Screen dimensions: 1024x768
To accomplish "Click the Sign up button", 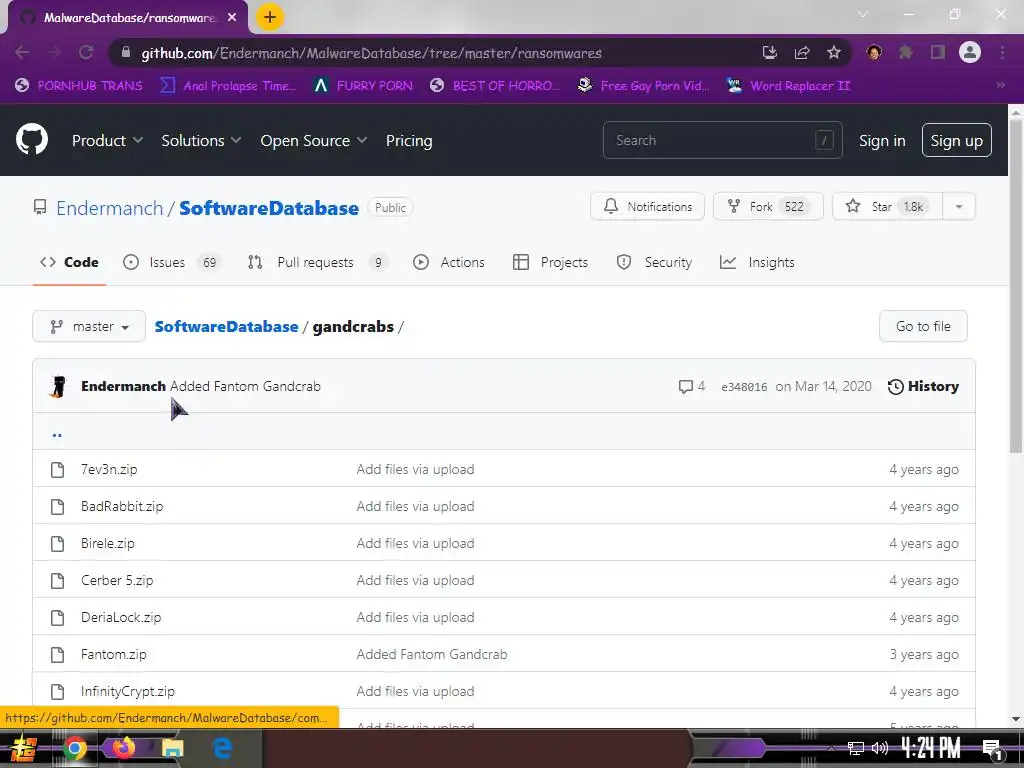I will pos(956,140).
